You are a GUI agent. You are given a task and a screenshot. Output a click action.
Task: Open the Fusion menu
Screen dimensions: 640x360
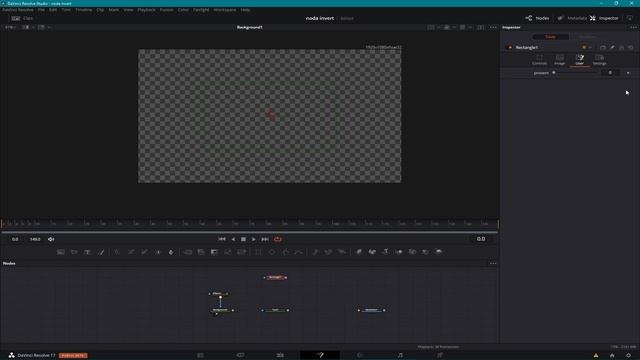[166, 10]
